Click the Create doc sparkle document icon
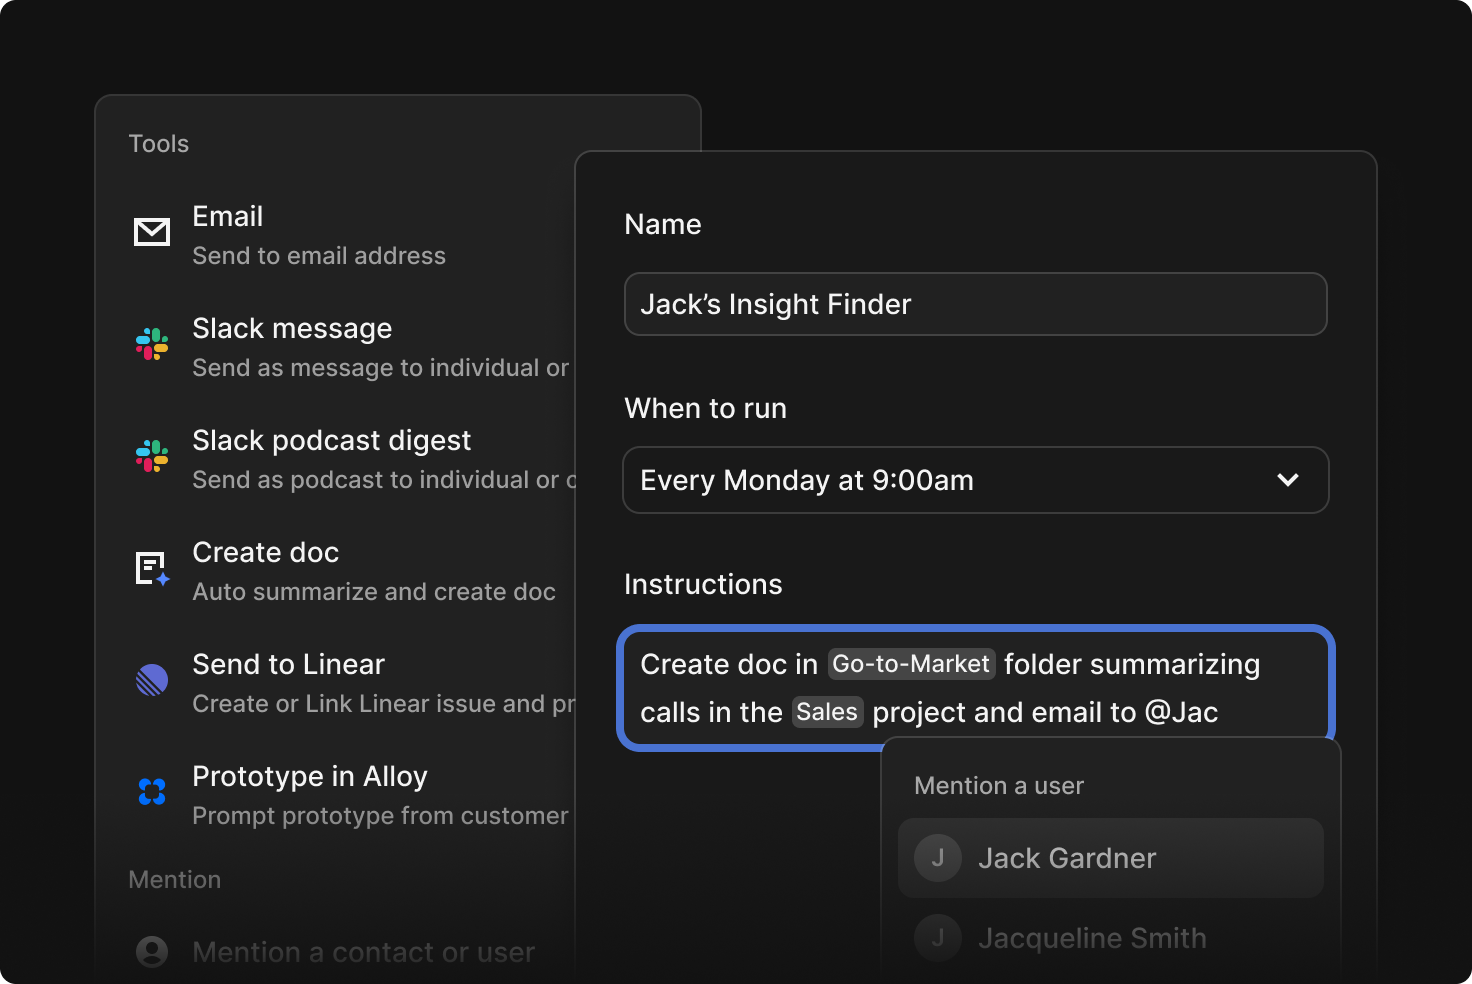The width and height of the screenshot is (1472, 984). (152, 568)
